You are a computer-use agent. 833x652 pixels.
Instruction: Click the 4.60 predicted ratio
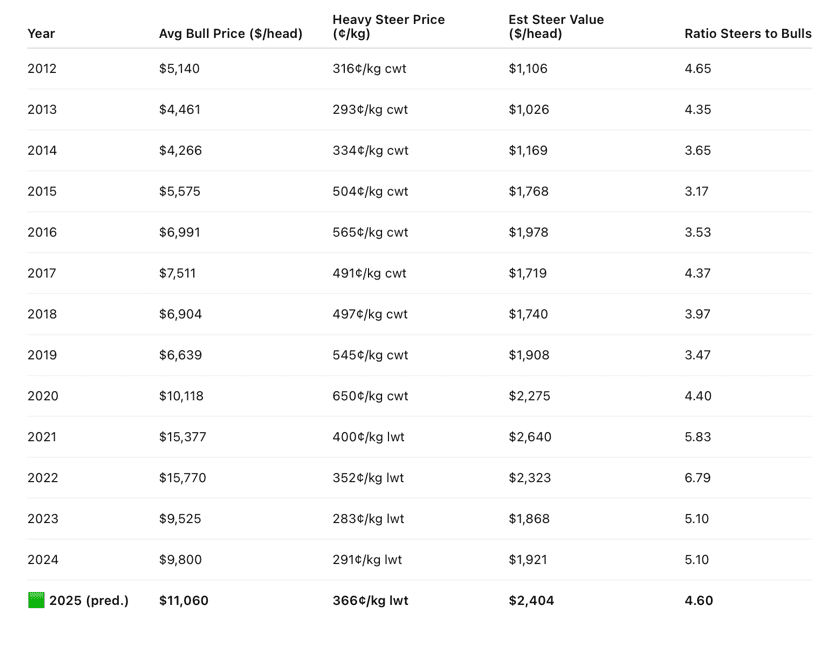click(x=699, y=600)
